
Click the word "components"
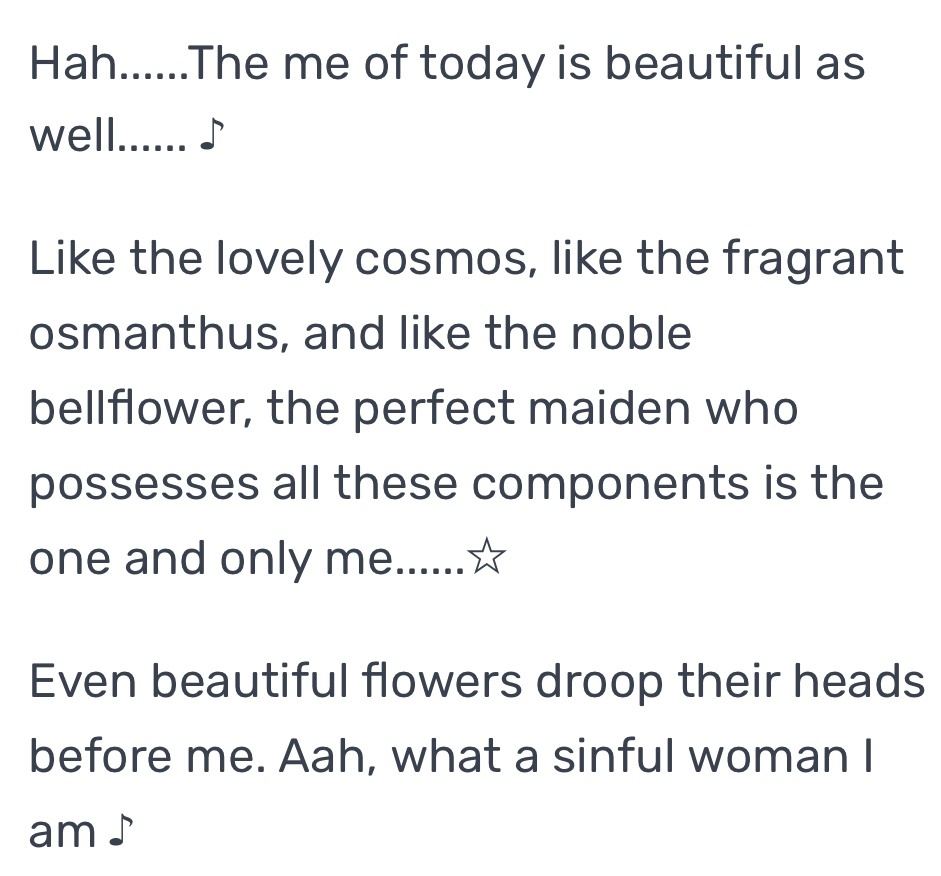610,485
